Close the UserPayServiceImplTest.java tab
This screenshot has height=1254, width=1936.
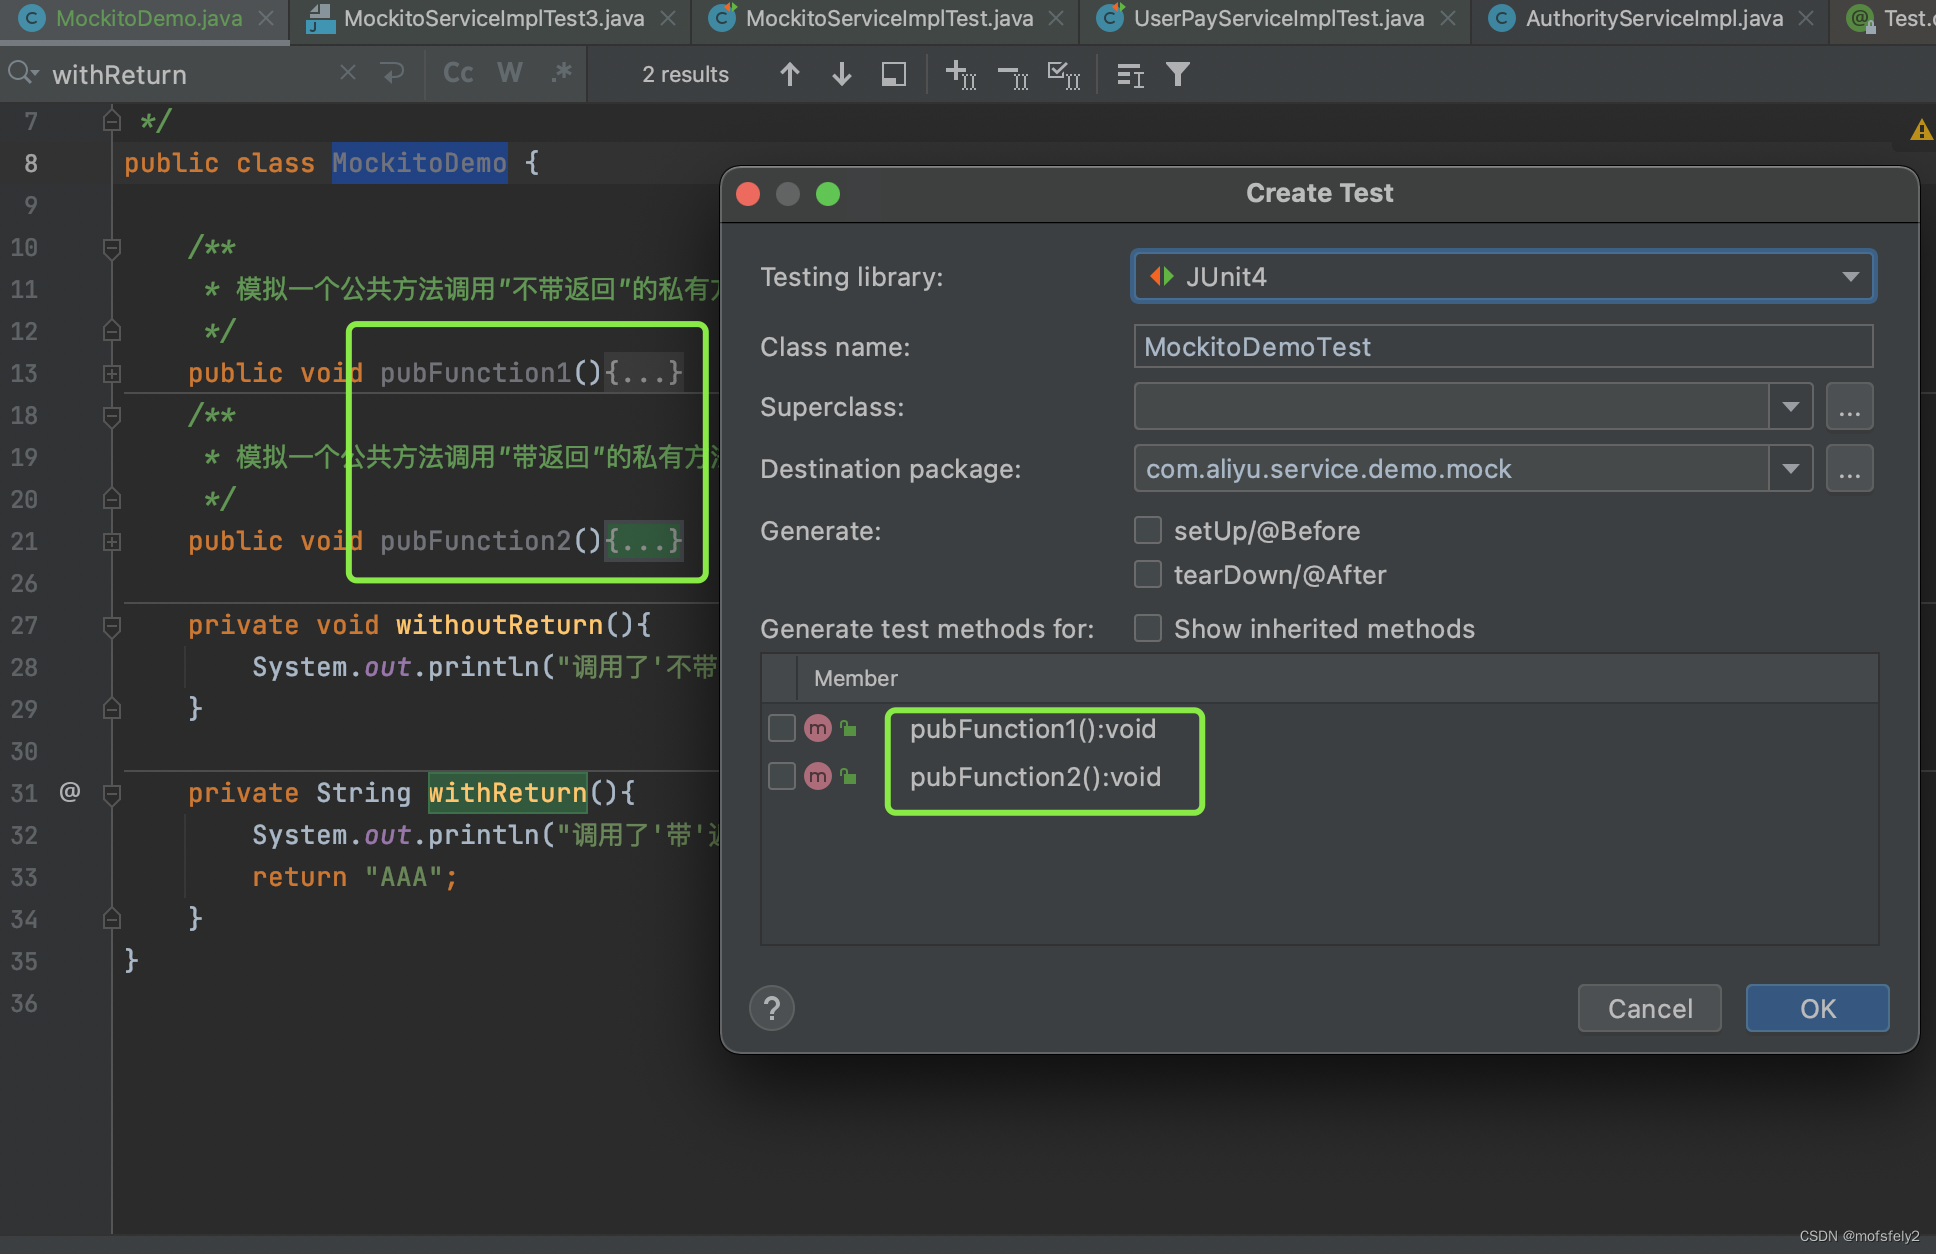[x=1448, y=18]
